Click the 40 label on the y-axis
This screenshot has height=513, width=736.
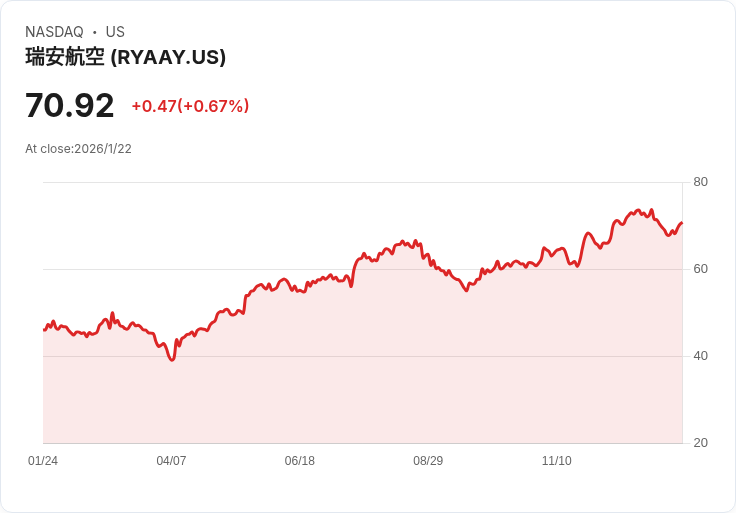[x=701, y=356]
